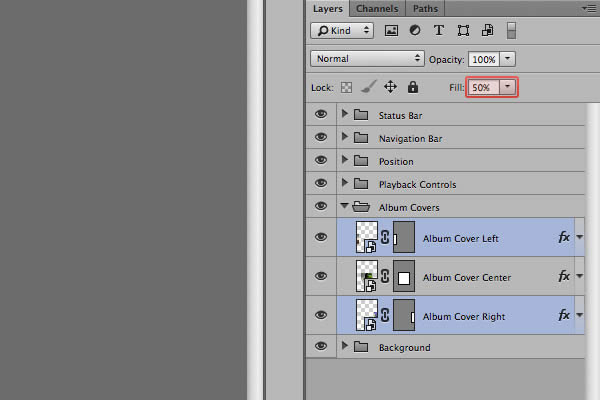Click the Album Cover Right layer mask thumbnail
The height and width of the screenshot is (400, 600).
coord(404,316)
